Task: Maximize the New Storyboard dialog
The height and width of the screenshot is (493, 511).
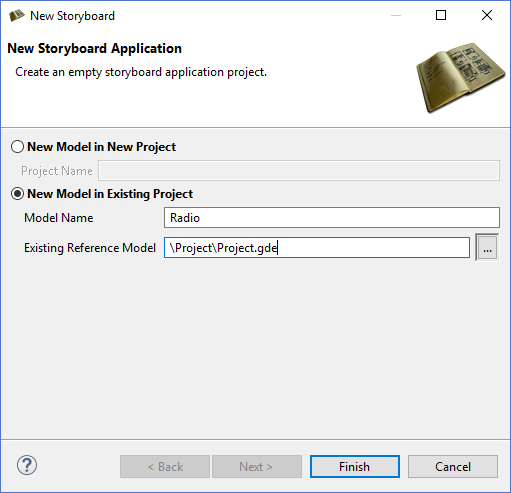Action: pos(441,15)
